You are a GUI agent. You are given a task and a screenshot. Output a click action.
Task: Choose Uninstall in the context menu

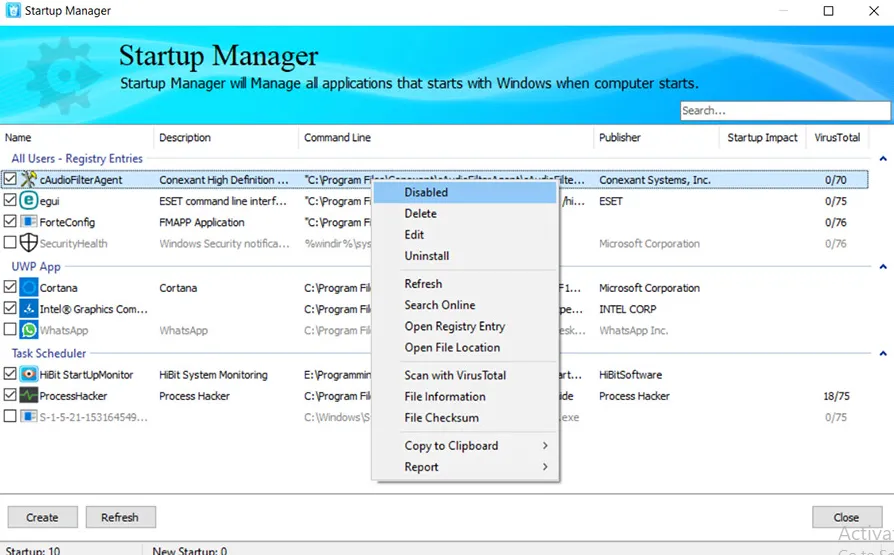click(465, 256)
